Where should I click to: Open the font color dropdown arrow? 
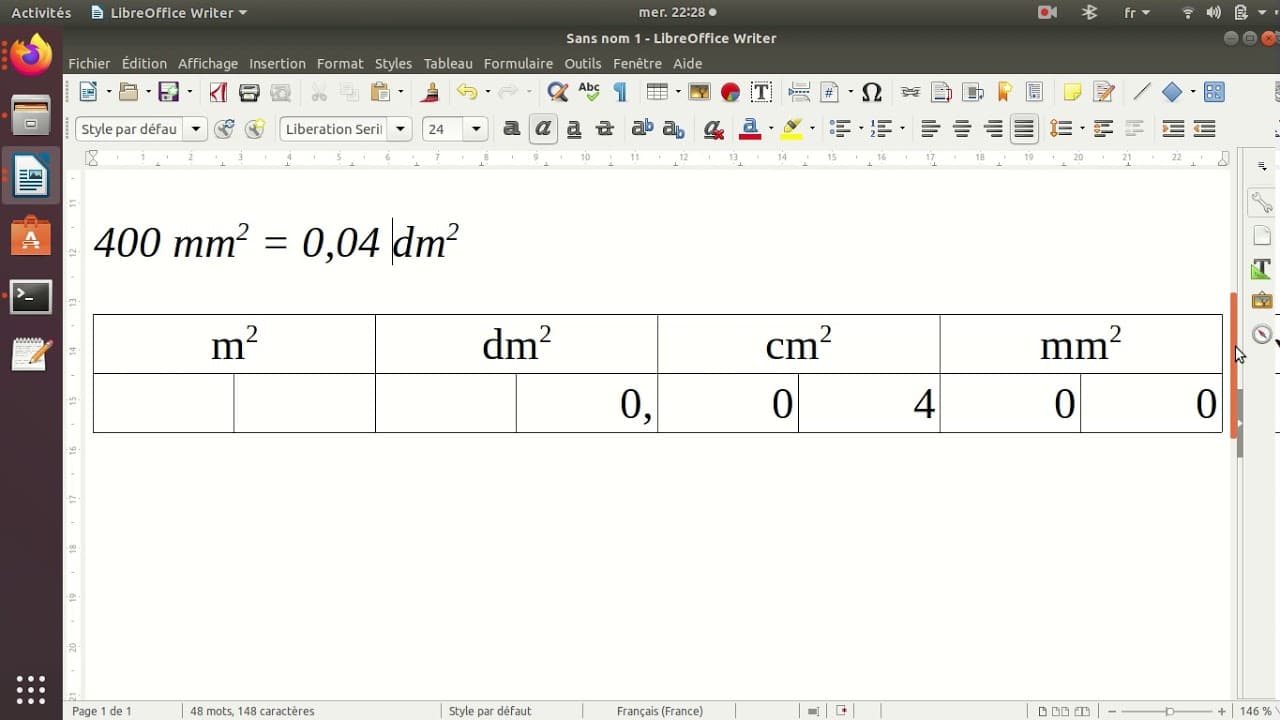pyautogui.click(x=770, y=129)
